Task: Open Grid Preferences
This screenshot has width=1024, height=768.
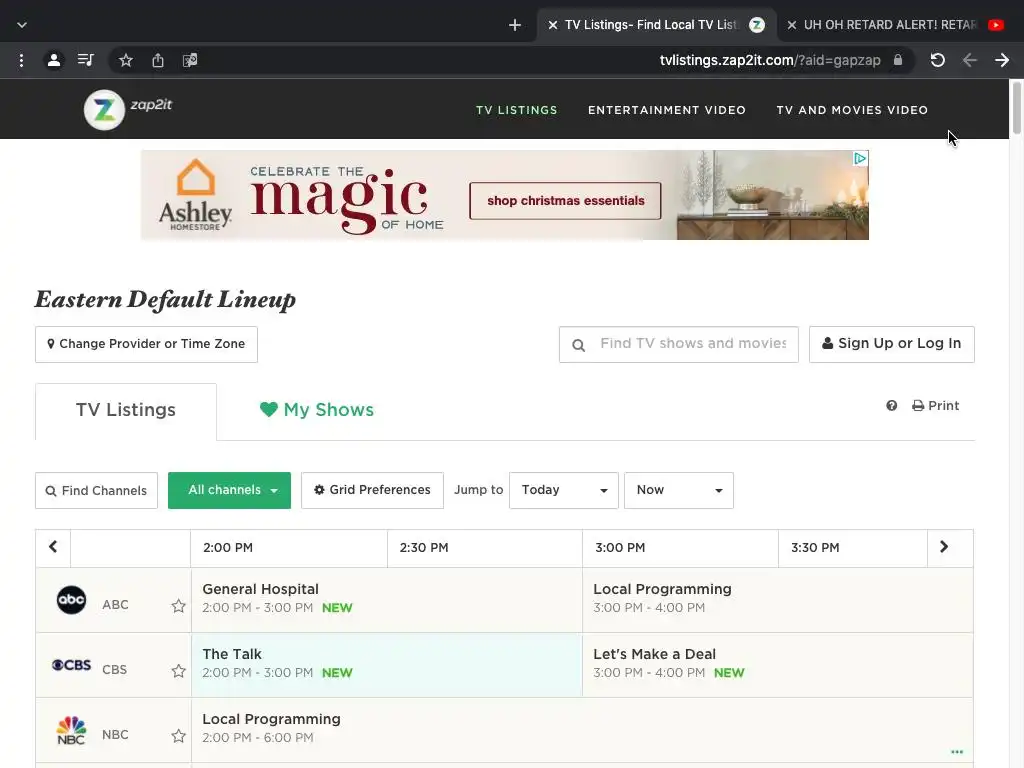Action: (372, 490)
